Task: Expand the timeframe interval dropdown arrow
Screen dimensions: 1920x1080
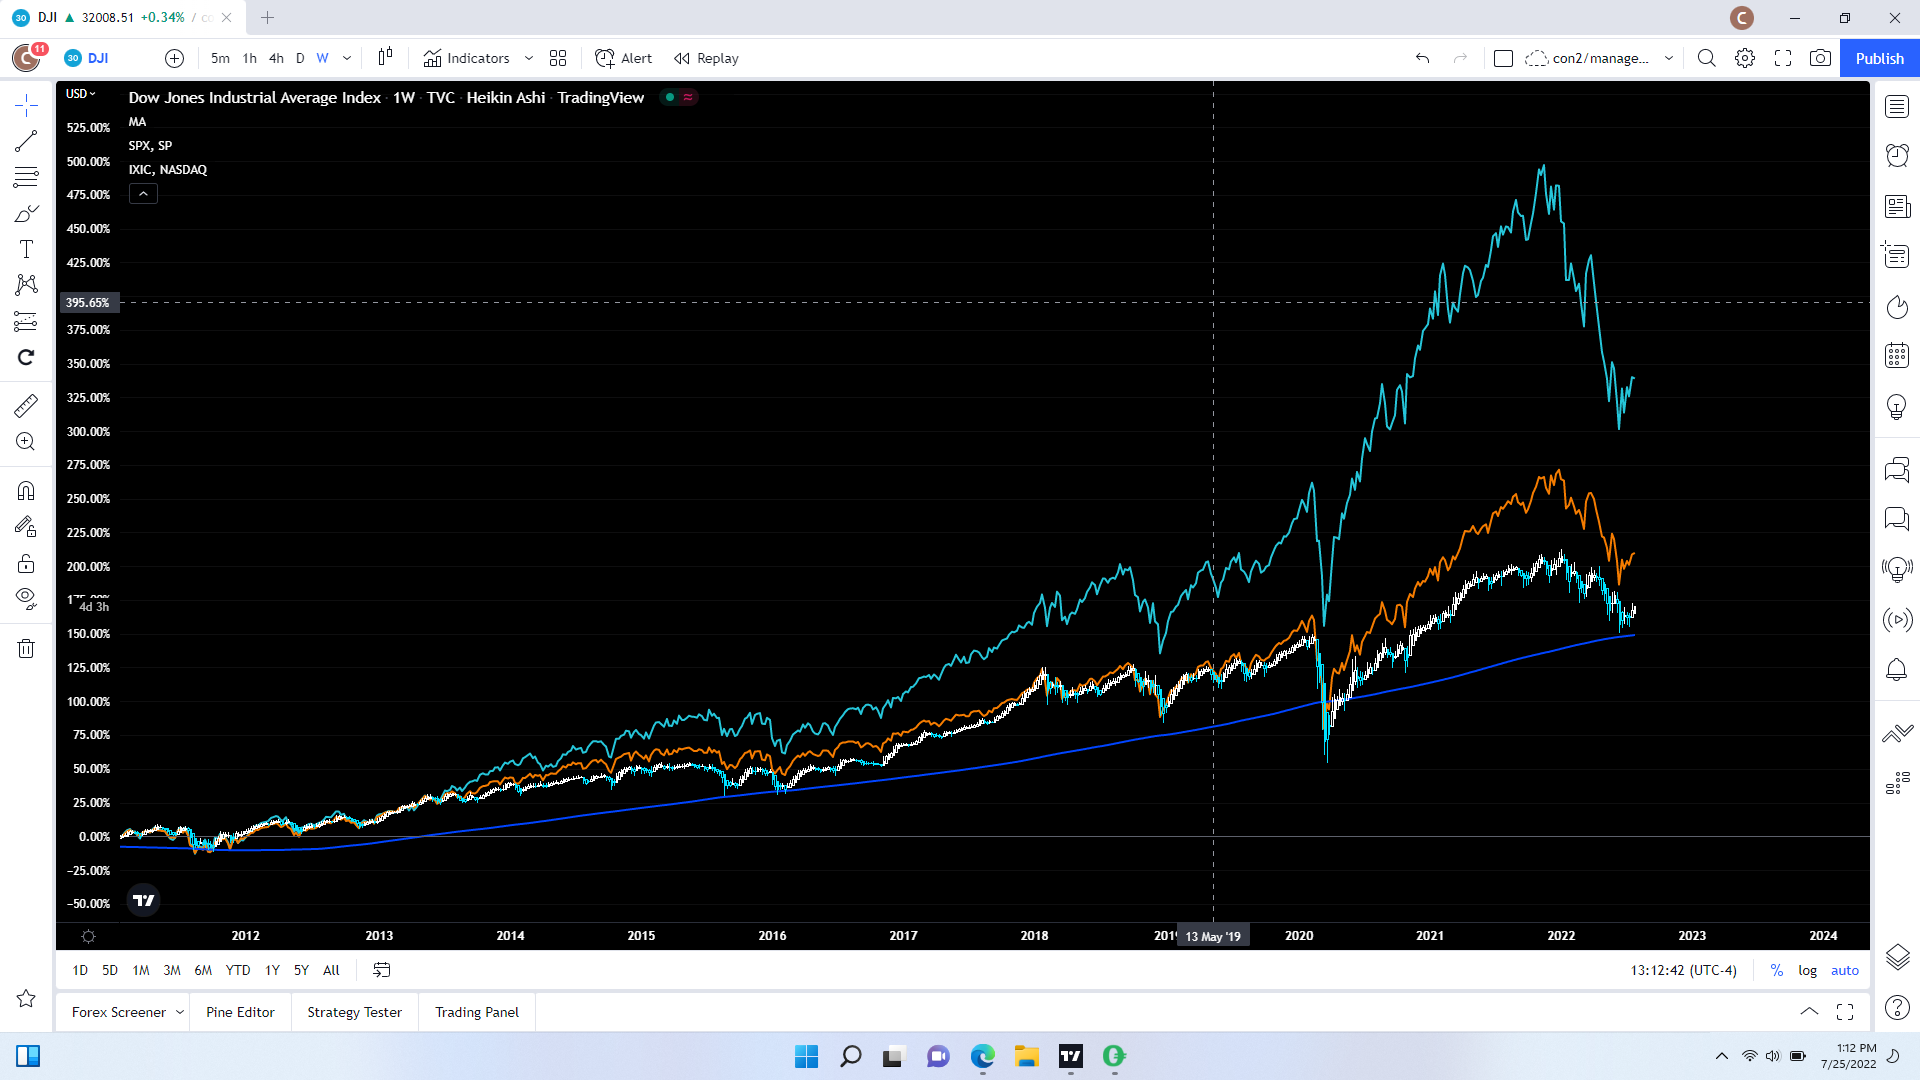Action: pyautogui.click(x=347, y=58)
